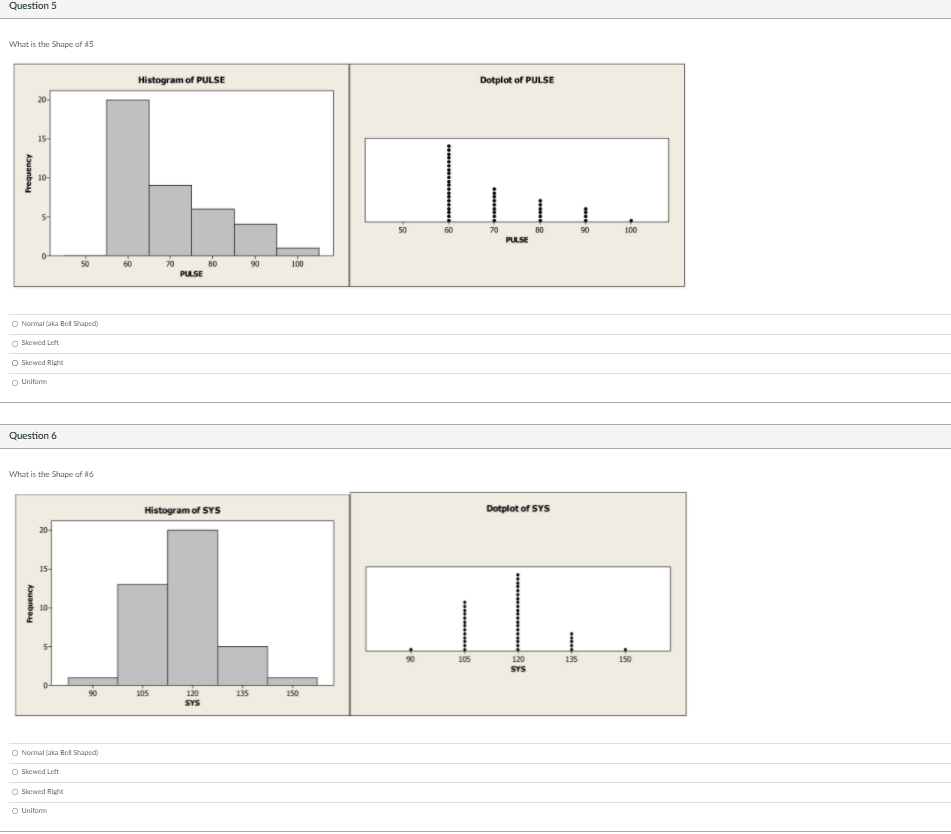The image size is (951, 834).
Task: Click the Question 6 header bar
Action: coord(475,435)
